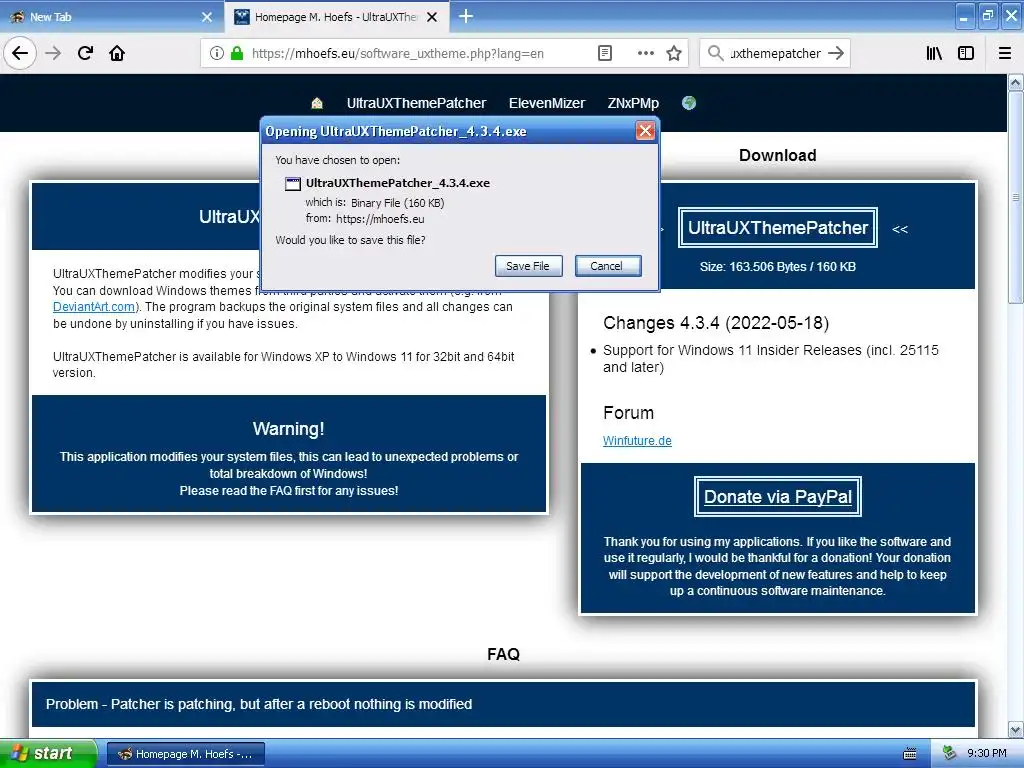Click the UltraUXThemePatcher download button
This screenshot has width=1024, height=768.
777,227
